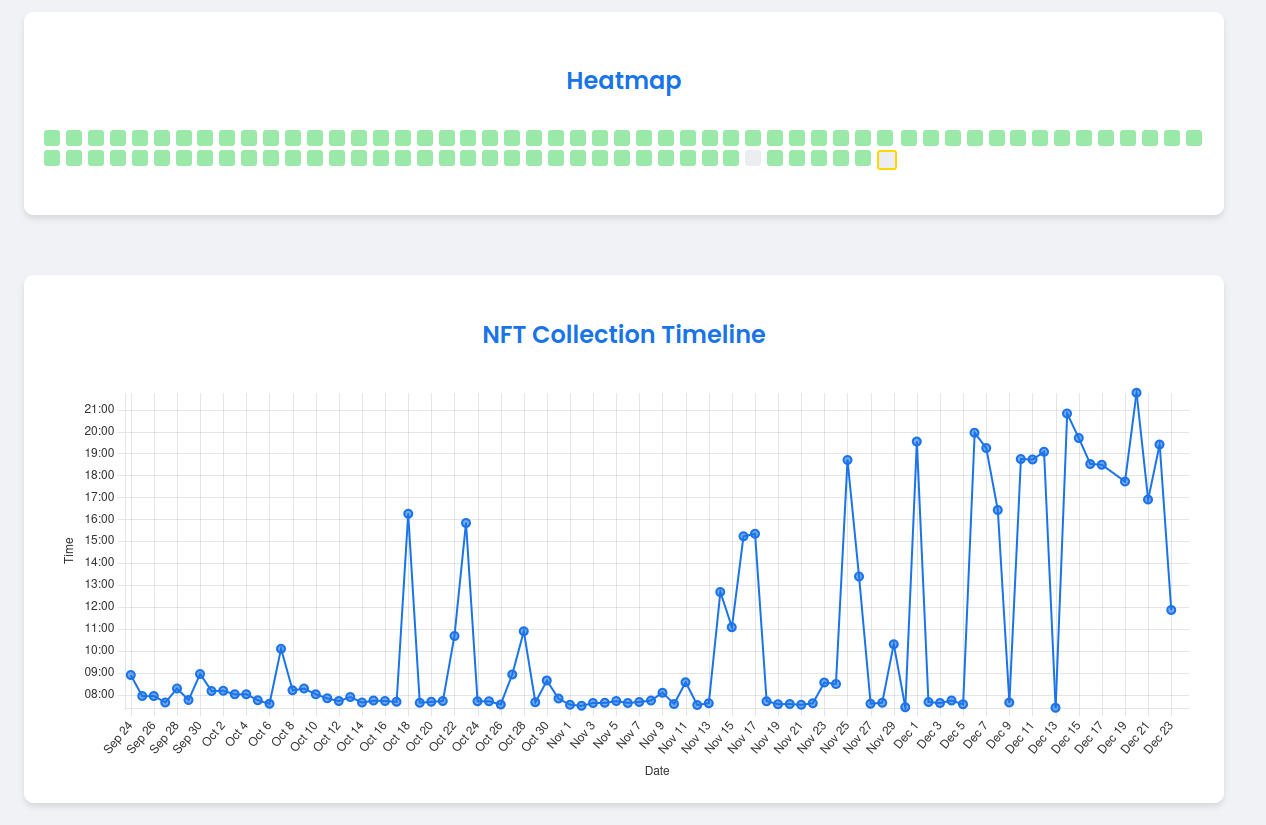Click Nov 26 point near 13:20
The image size is (1266, 825).
click(859, 576)
